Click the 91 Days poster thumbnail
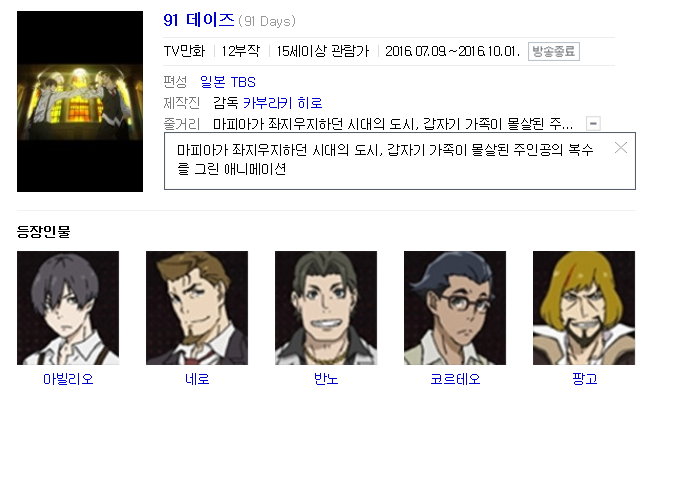The image size is (700, 500). coord(80,101)
